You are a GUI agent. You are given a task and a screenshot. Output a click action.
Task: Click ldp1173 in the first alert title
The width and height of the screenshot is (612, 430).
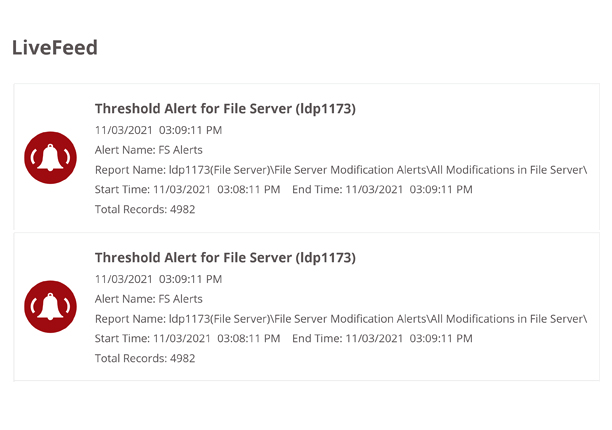pyautogui.click(x=326, y=108)
